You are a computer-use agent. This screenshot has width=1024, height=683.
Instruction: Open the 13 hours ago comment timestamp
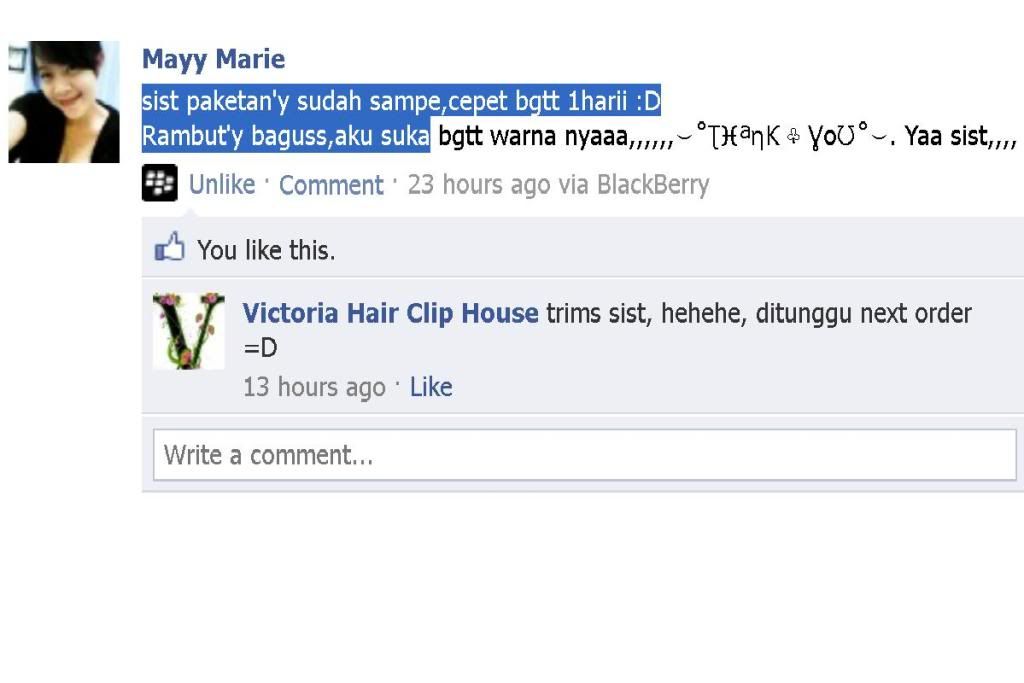(314, 387)
